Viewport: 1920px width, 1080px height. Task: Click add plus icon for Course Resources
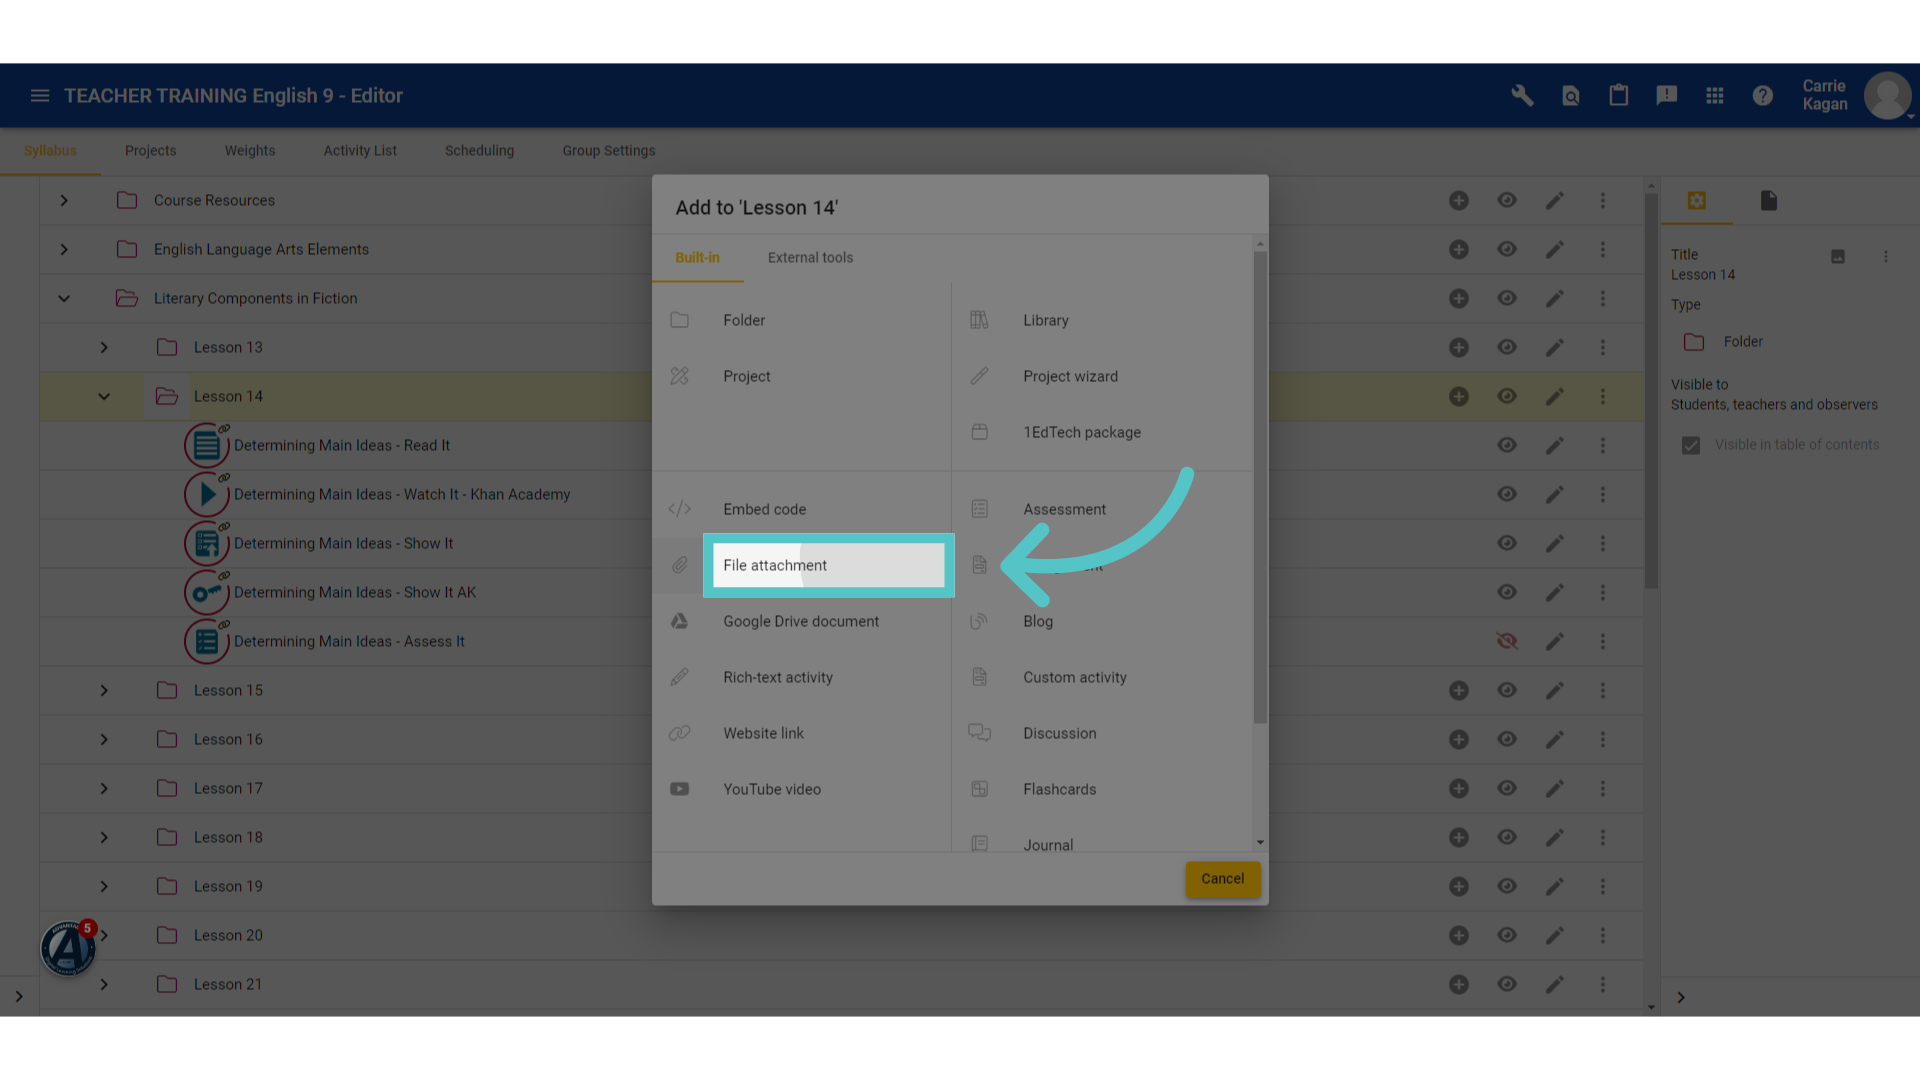pos(1459,201)
